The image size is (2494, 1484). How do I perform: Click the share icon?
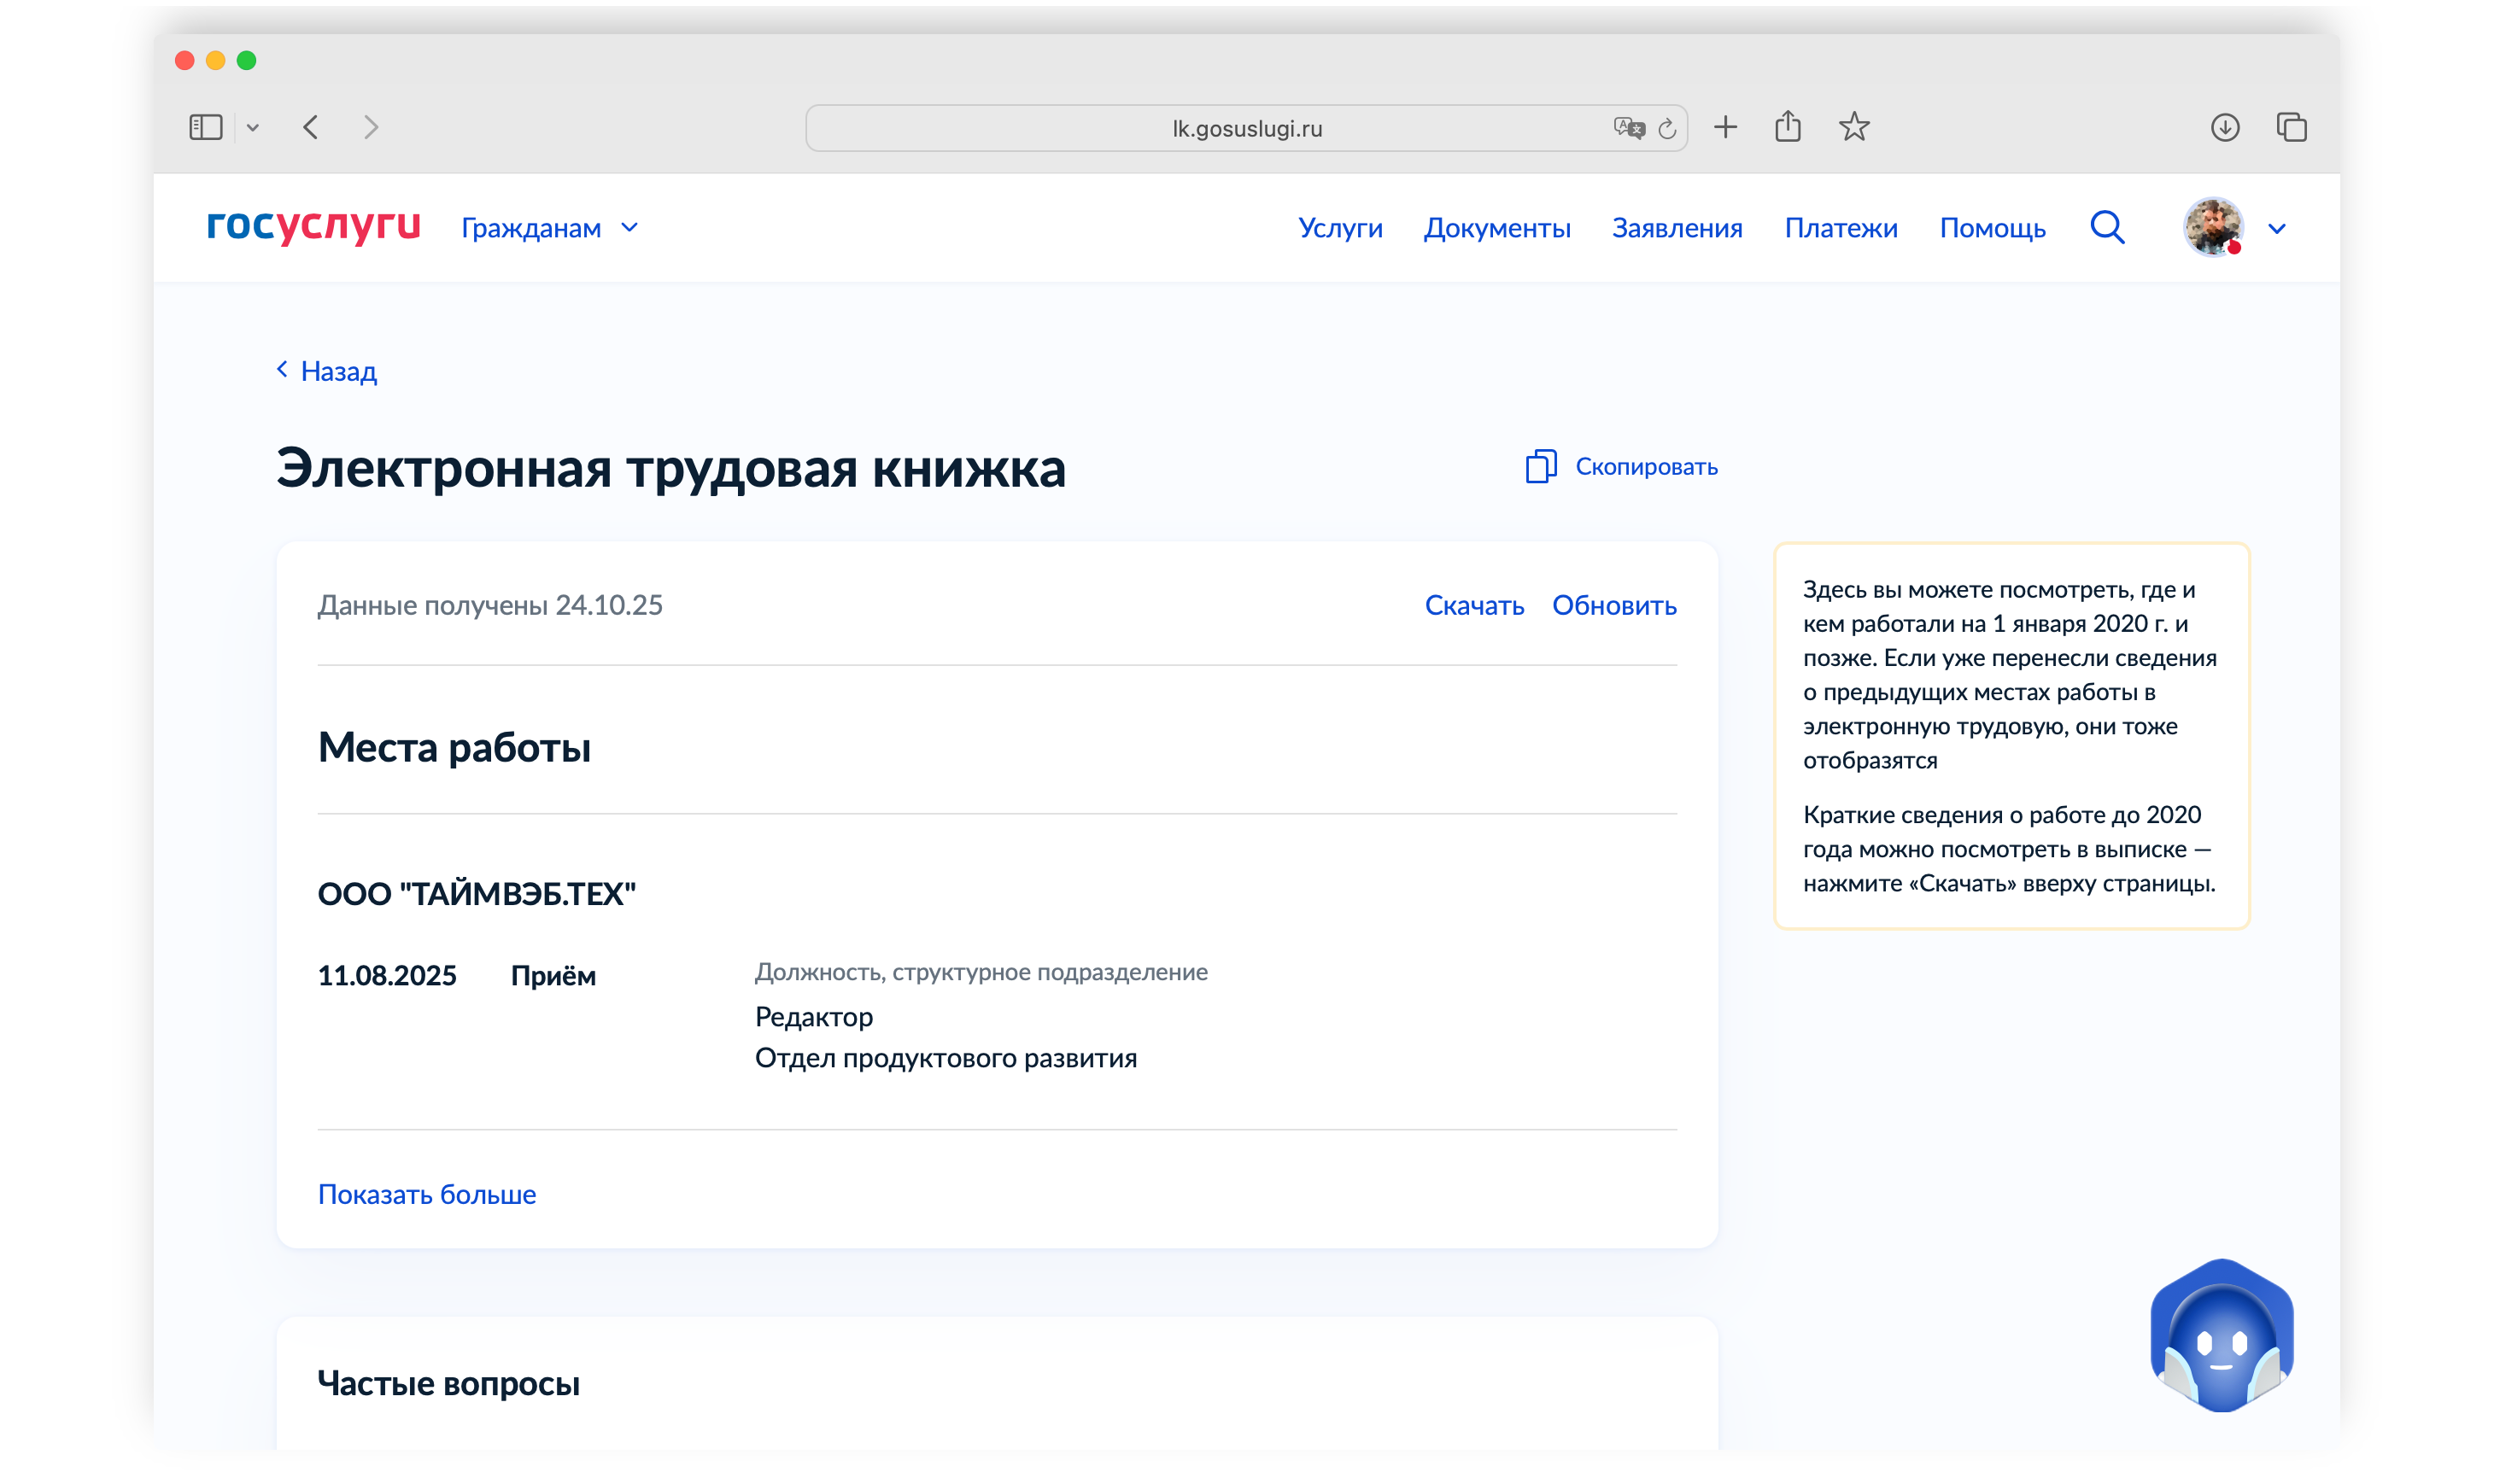pyautogui.click(x=1789, y=126)
